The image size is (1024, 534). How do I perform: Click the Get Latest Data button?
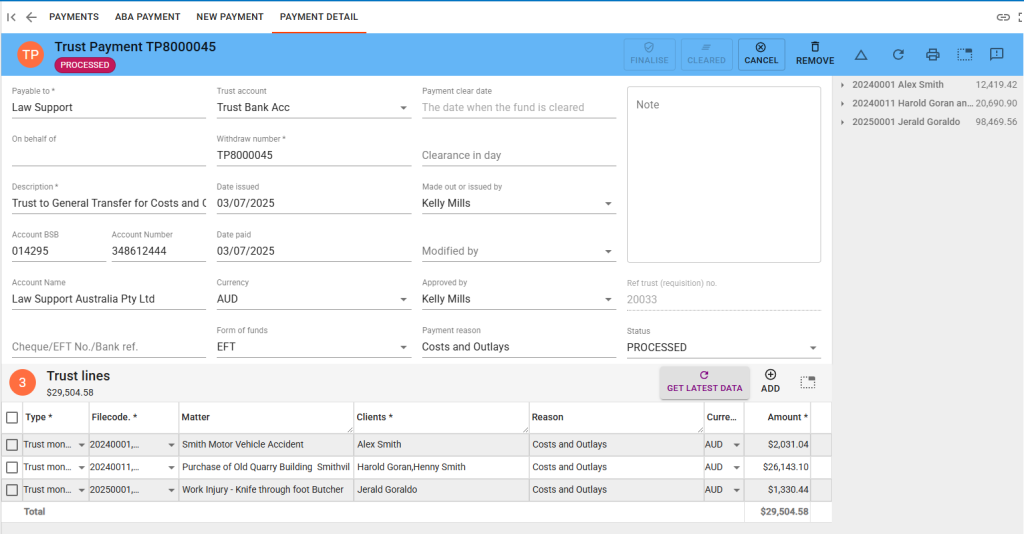click(704, 382)
